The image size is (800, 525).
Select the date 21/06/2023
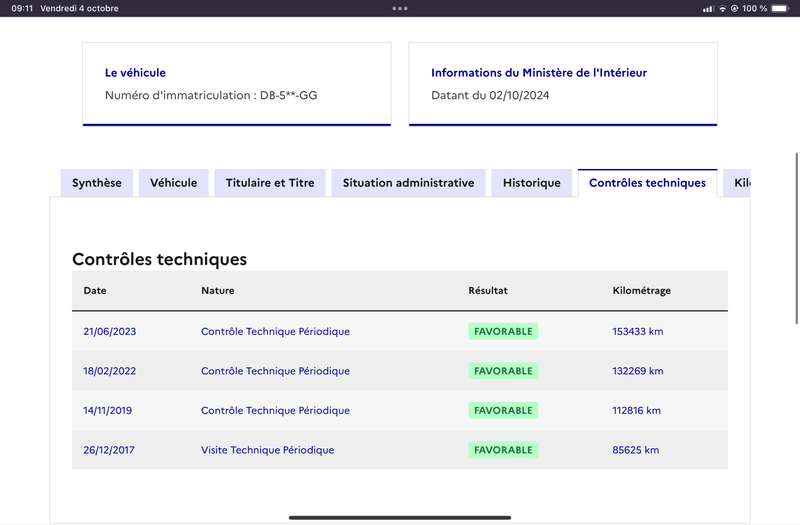click(110, 331)
